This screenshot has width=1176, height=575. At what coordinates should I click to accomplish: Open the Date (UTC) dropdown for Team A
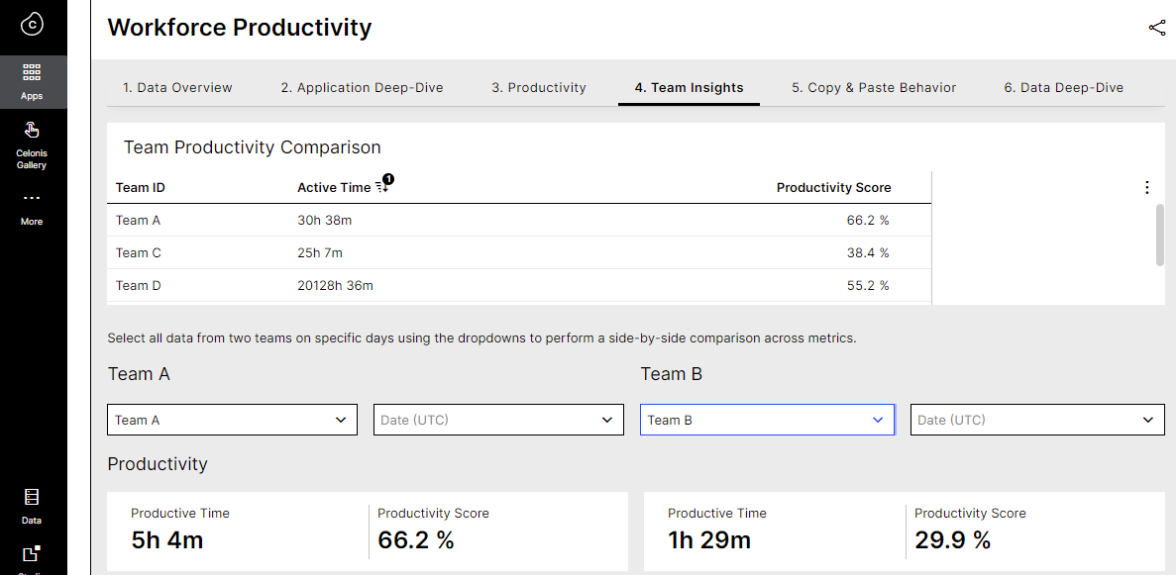point(499,420)
